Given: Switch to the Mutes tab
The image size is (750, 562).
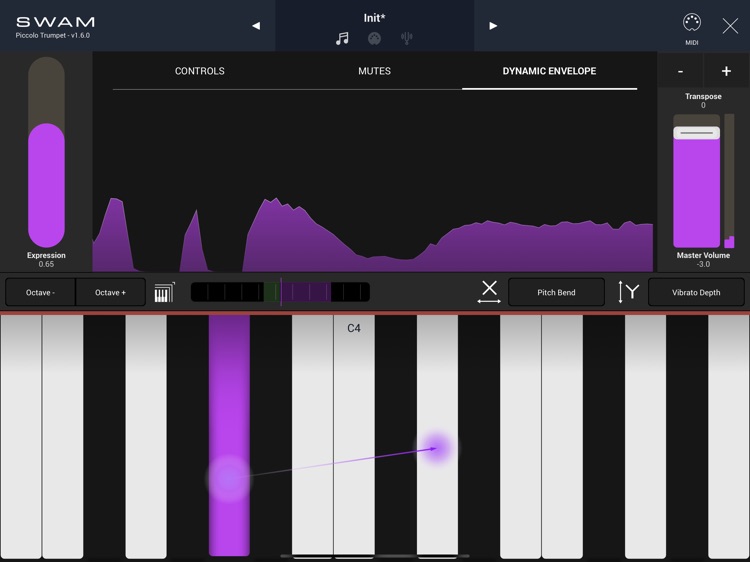Looking at the screenshot, I should coord(375,71).
